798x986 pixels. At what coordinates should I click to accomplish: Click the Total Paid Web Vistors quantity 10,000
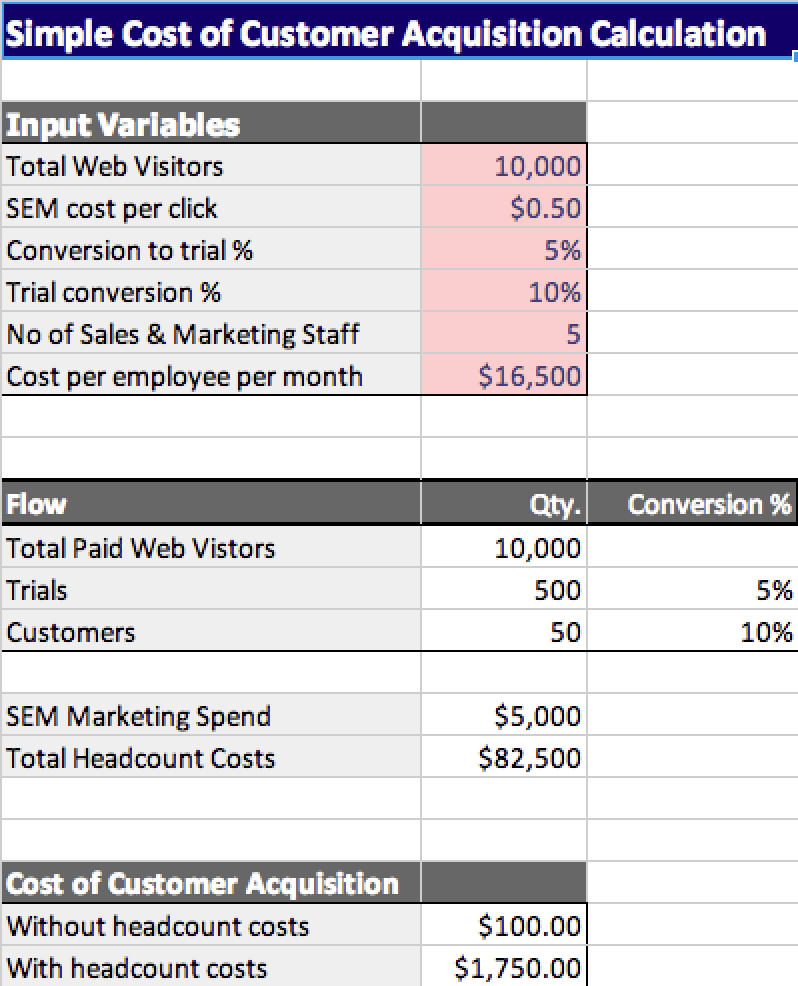pyautogui.click(x=503, y=548)
